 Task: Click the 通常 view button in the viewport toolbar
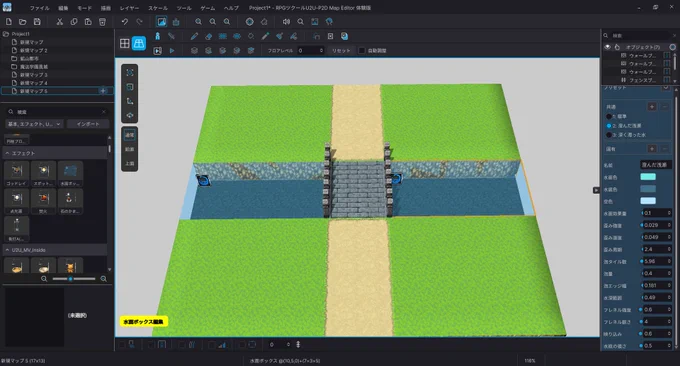pyautogui.click(x=129, y=135)
